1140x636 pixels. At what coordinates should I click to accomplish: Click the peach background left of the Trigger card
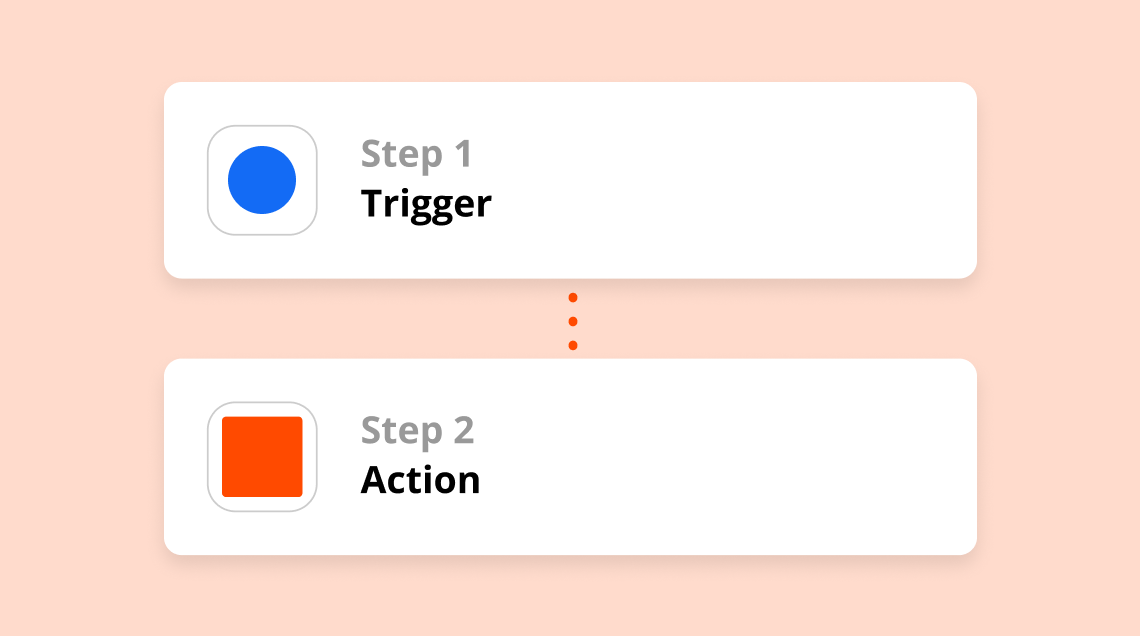click(x=81, y=180)
